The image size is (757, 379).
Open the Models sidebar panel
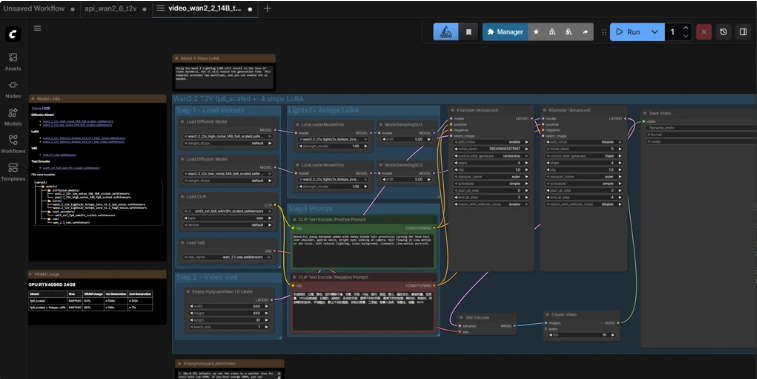(13, 117)
